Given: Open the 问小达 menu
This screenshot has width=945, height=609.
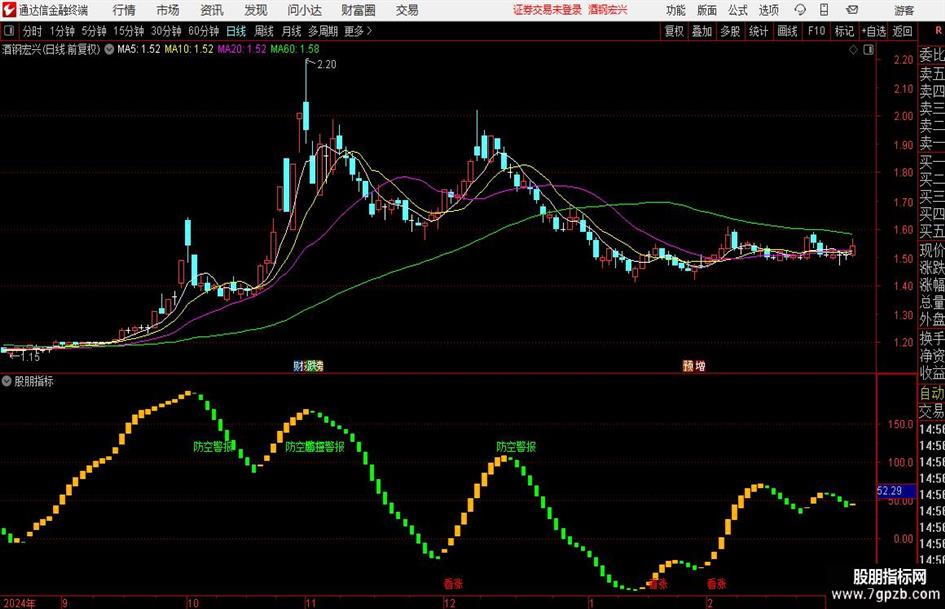Looking at the screenshot, I should (x=305, y=10).
